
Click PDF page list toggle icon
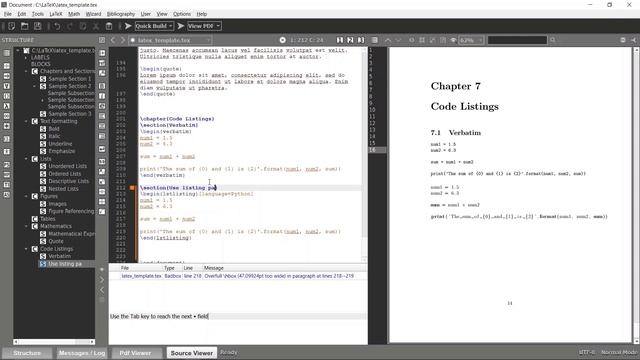(x=375, y=40)
